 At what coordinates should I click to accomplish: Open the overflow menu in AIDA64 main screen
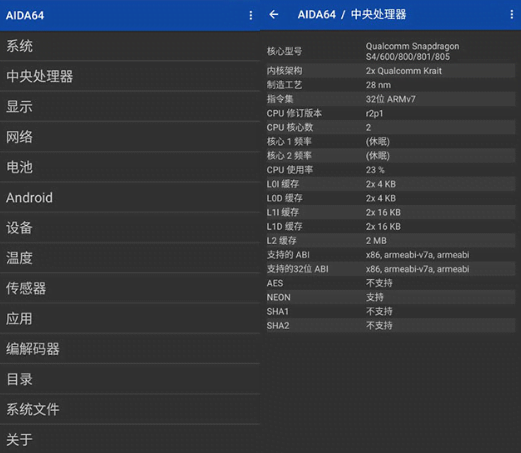point(251,15)
